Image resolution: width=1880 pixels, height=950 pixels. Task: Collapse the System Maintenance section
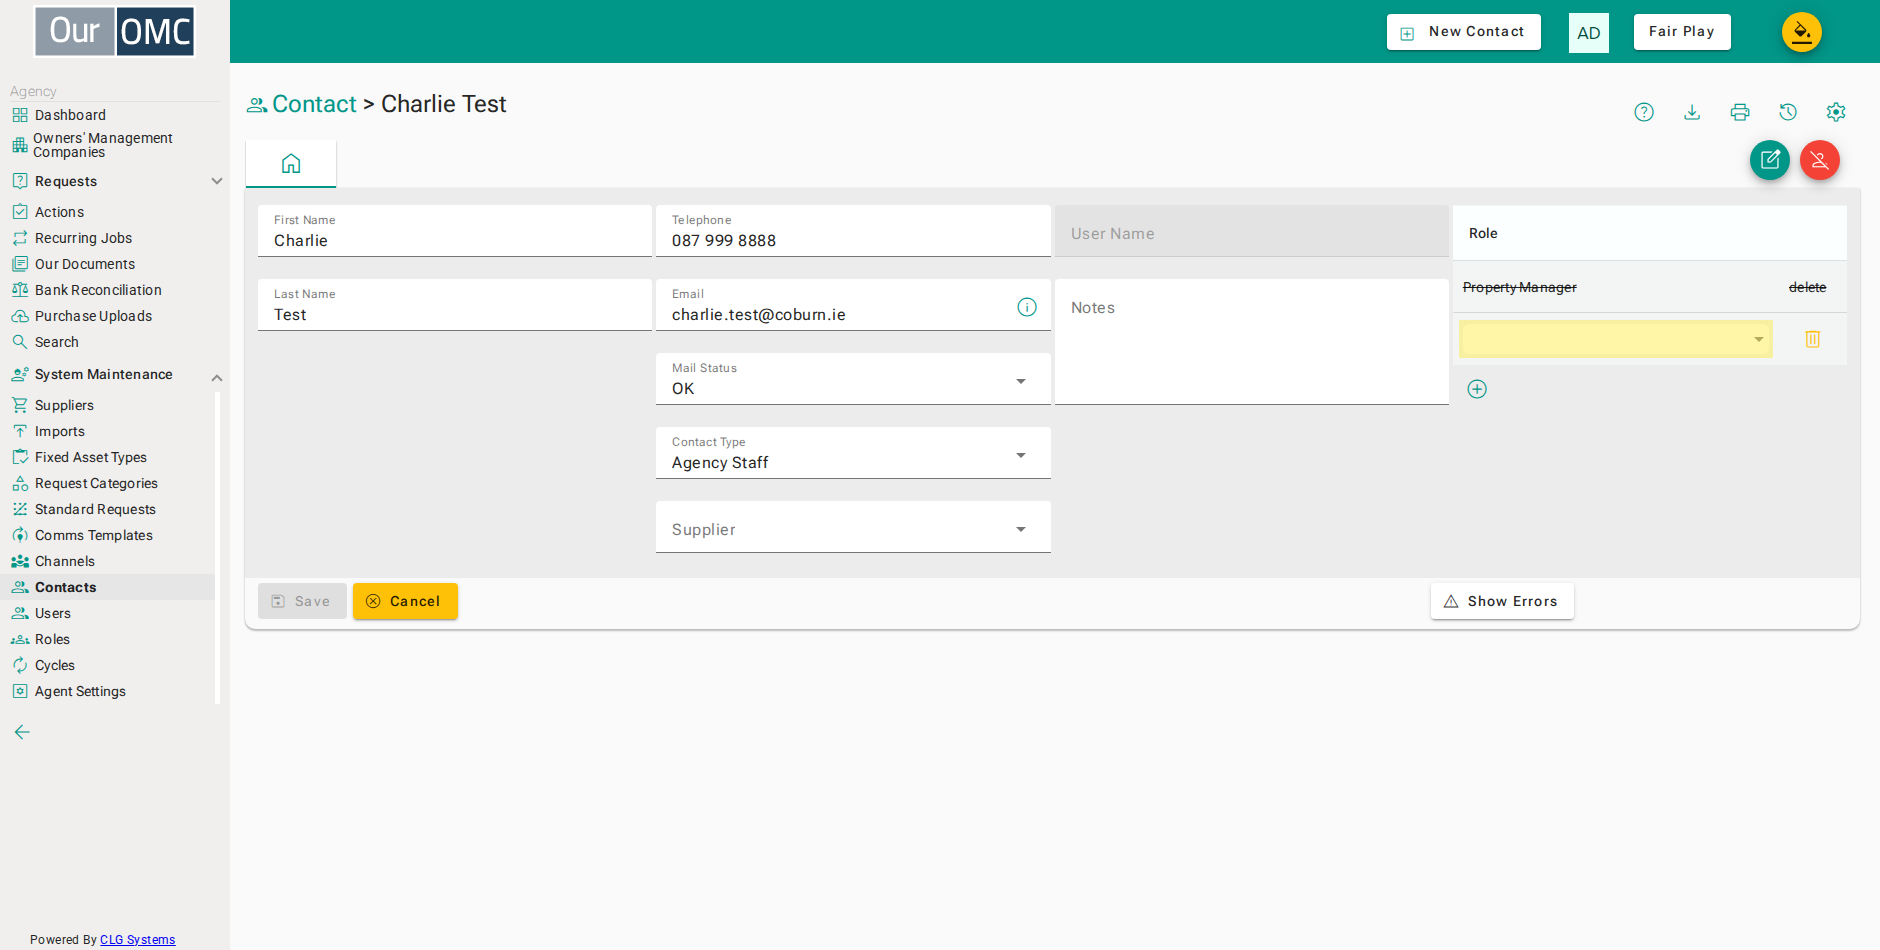click(217, 377)
